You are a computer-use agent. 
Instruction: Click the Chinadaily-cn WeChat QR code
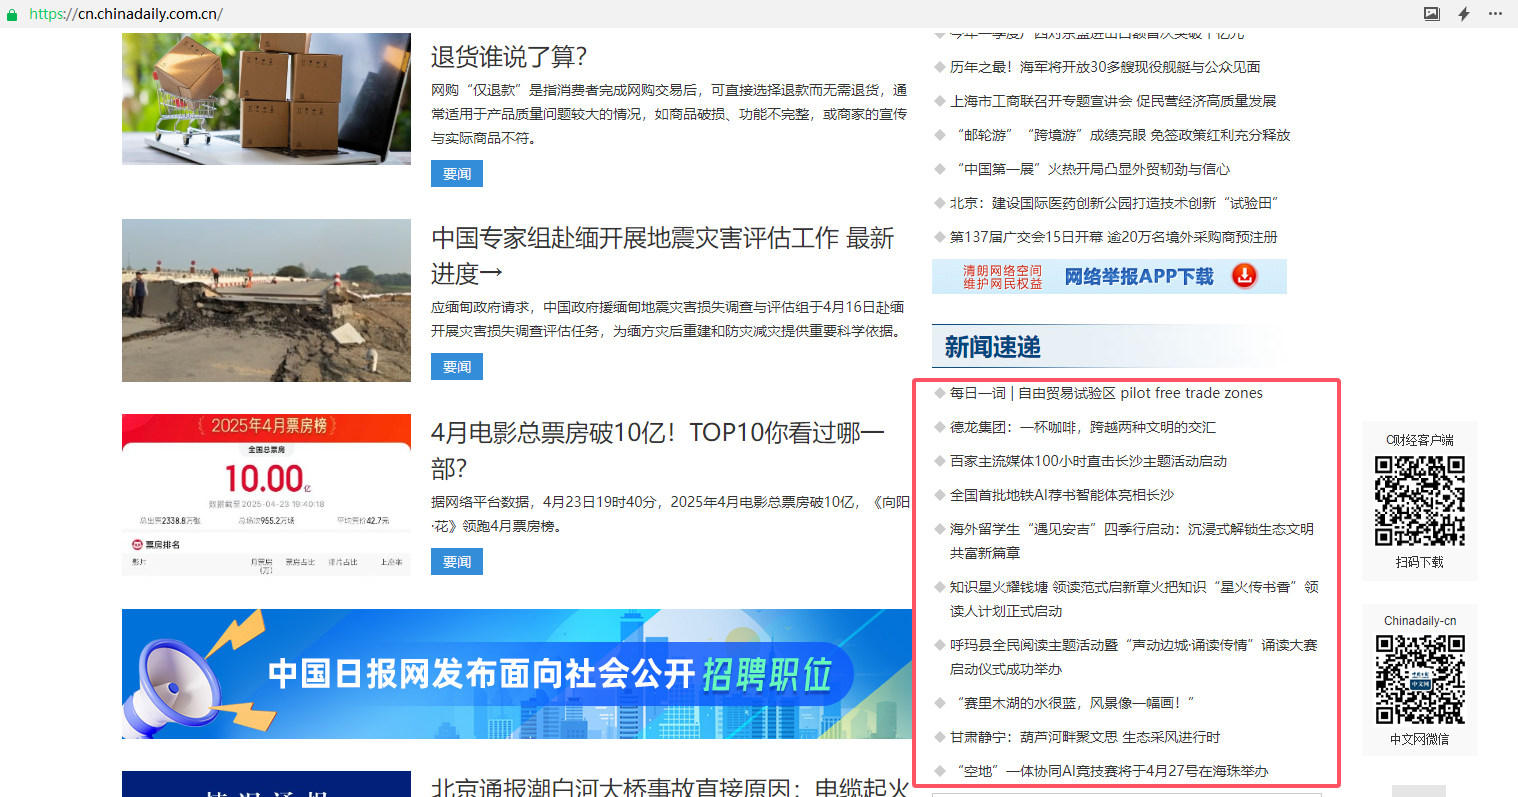(1420, 679)
